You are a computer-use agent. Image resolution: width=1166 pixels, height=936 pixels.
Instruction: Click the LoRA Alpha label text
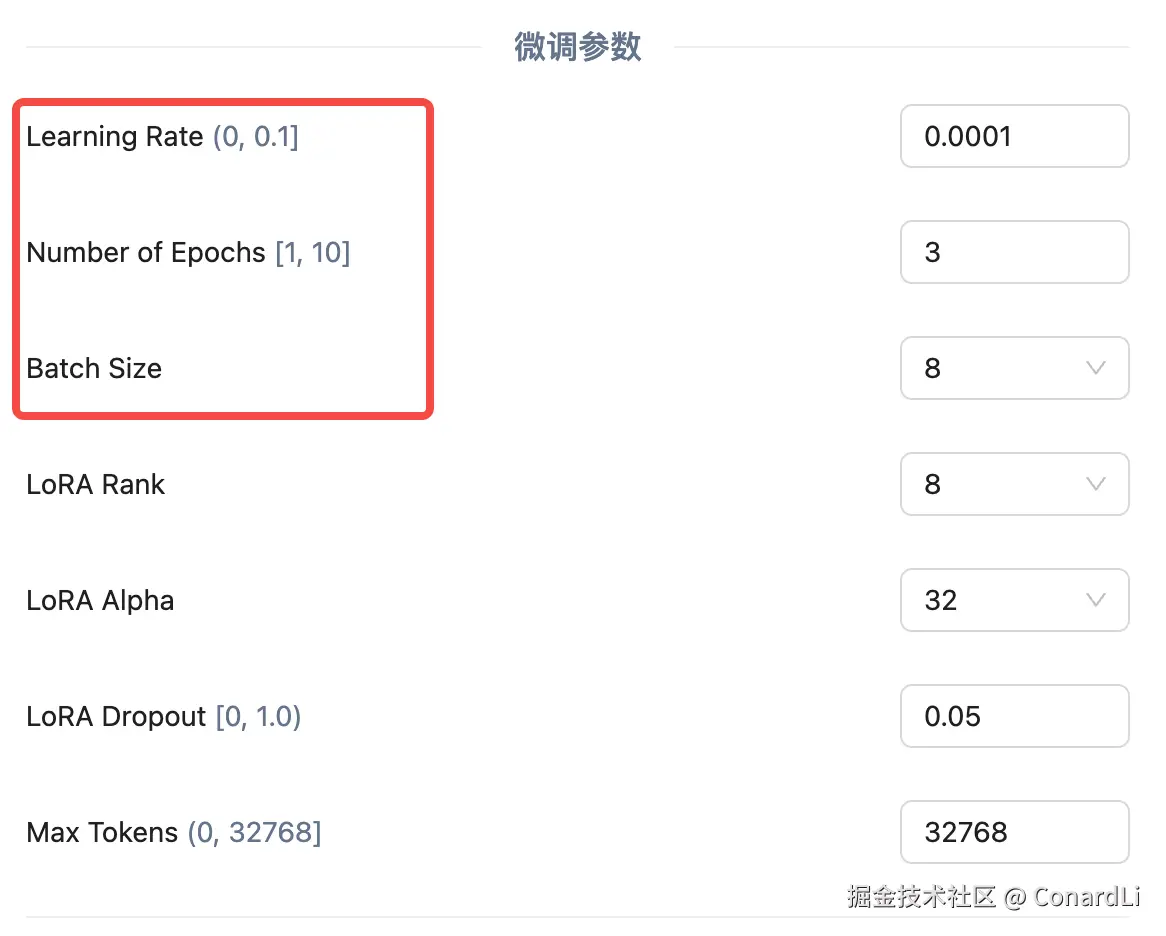tap(100, 600)
